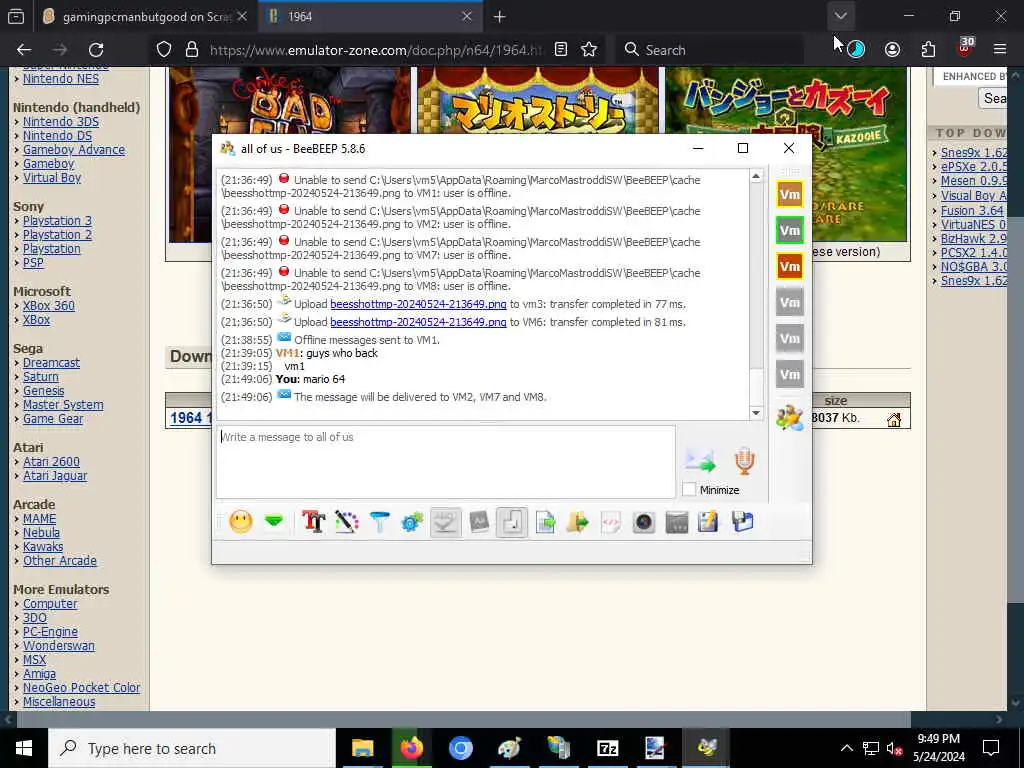The image size is (1024, 768).
Task: Open beesshottmp link sent to vm3
Action: (x=418, y=304)
